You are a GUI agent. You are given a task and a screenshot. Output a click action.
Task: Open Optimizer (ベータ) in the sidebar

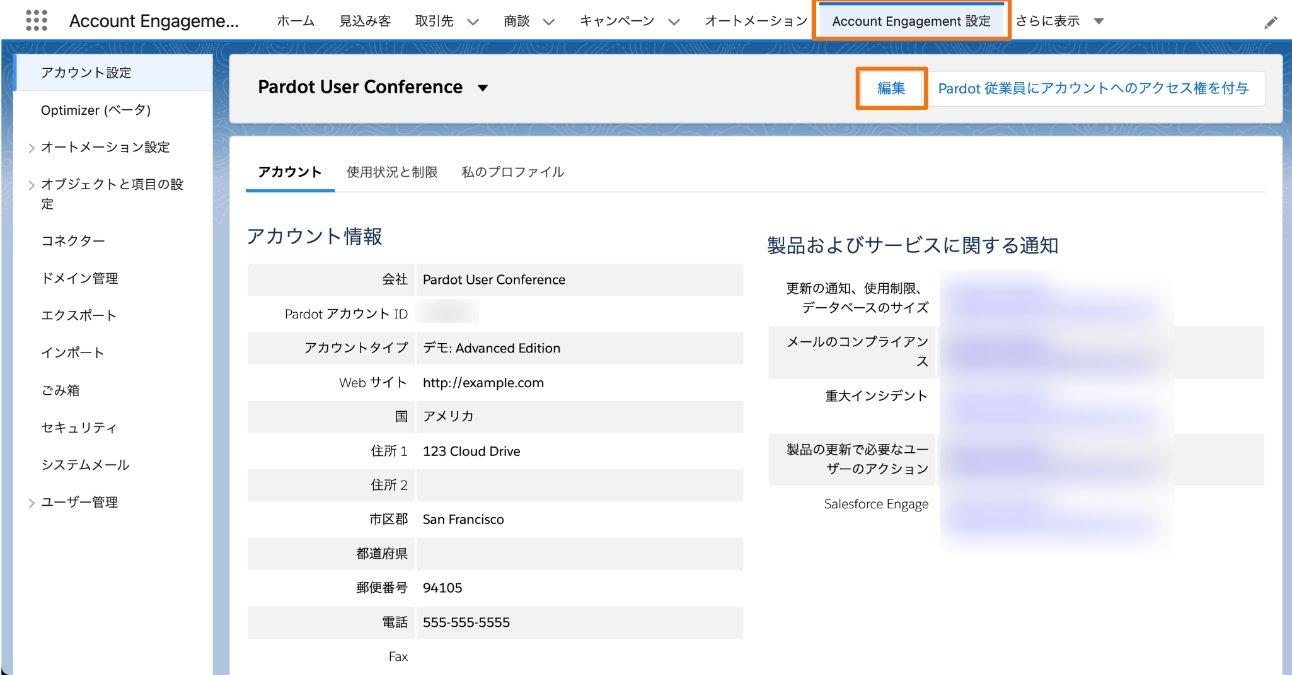point(96,110)
